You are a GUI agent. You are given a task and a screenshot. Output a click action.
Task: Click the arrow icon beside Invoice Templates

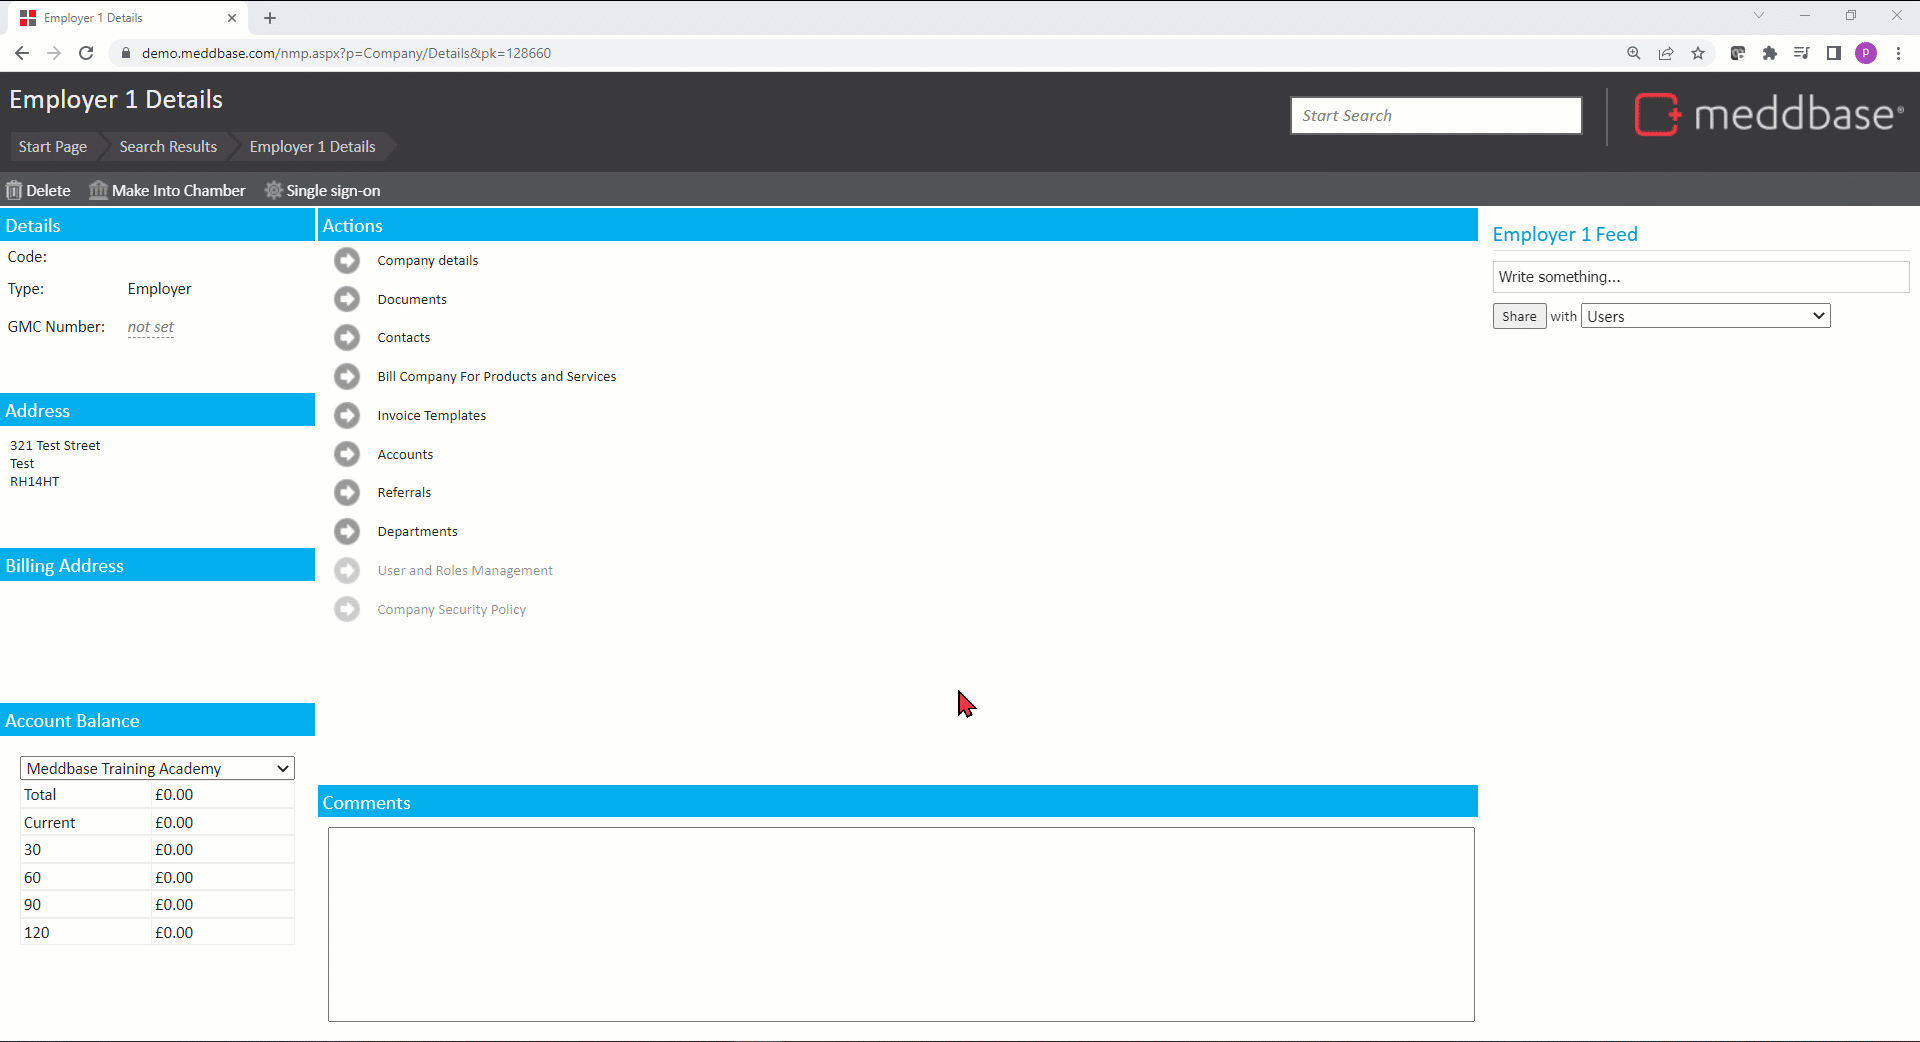[347, 415]
